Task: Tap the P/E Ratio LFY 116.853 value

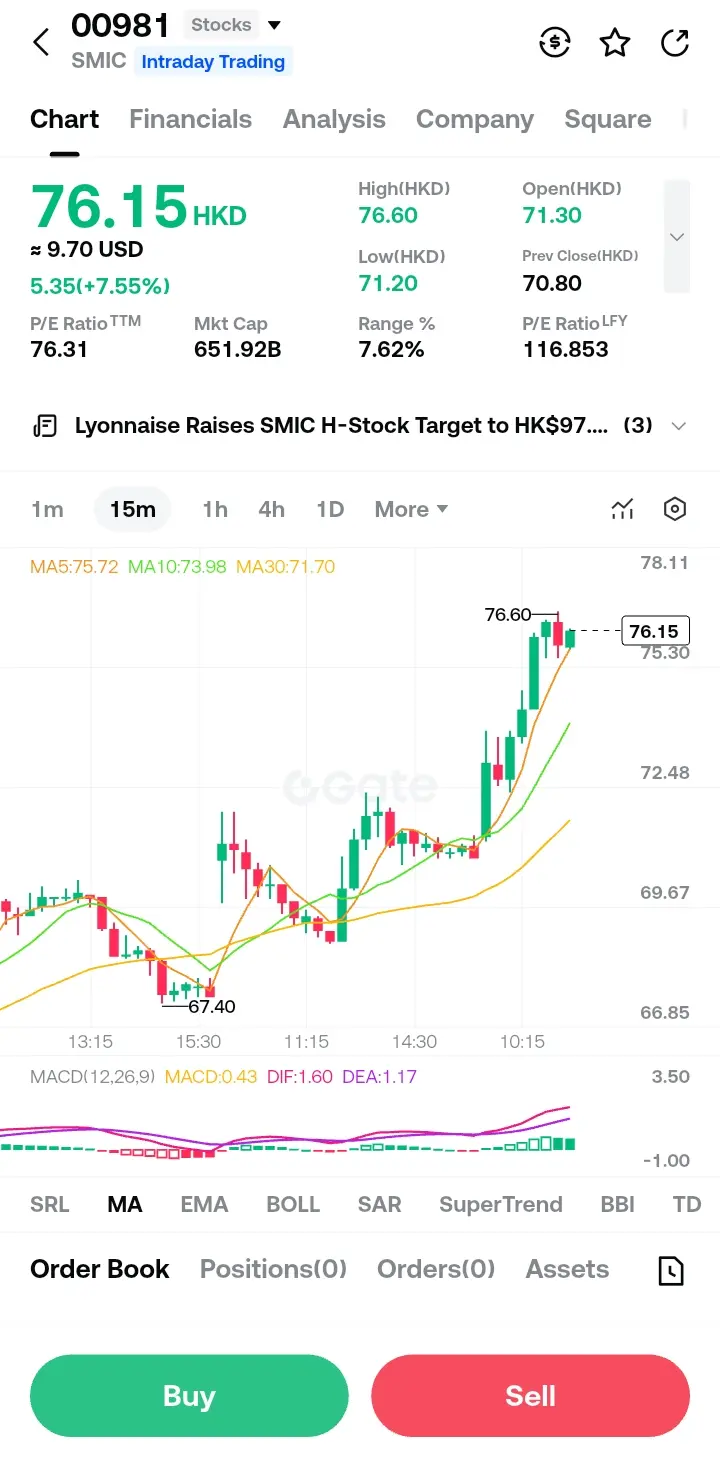Action: tap(566, 349)
